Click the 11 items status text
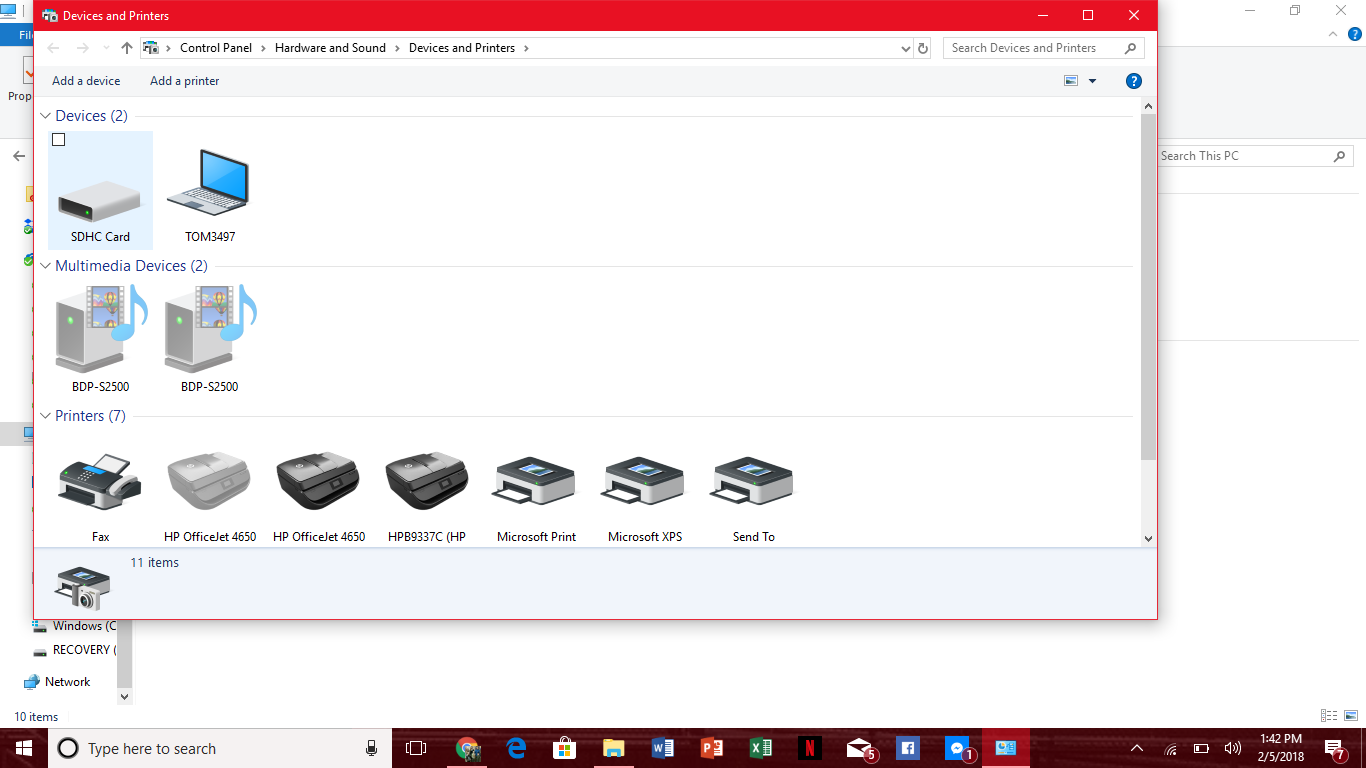 click(x=155, y=563)
